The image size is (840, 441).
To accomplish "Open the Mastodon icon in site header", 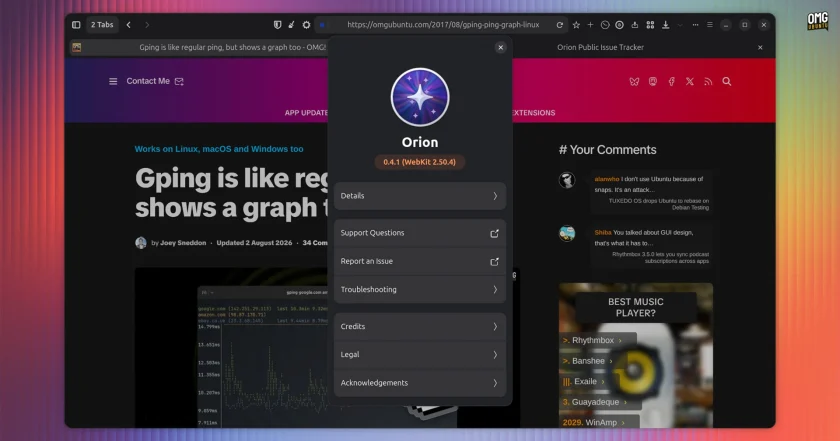I will 652,81.
